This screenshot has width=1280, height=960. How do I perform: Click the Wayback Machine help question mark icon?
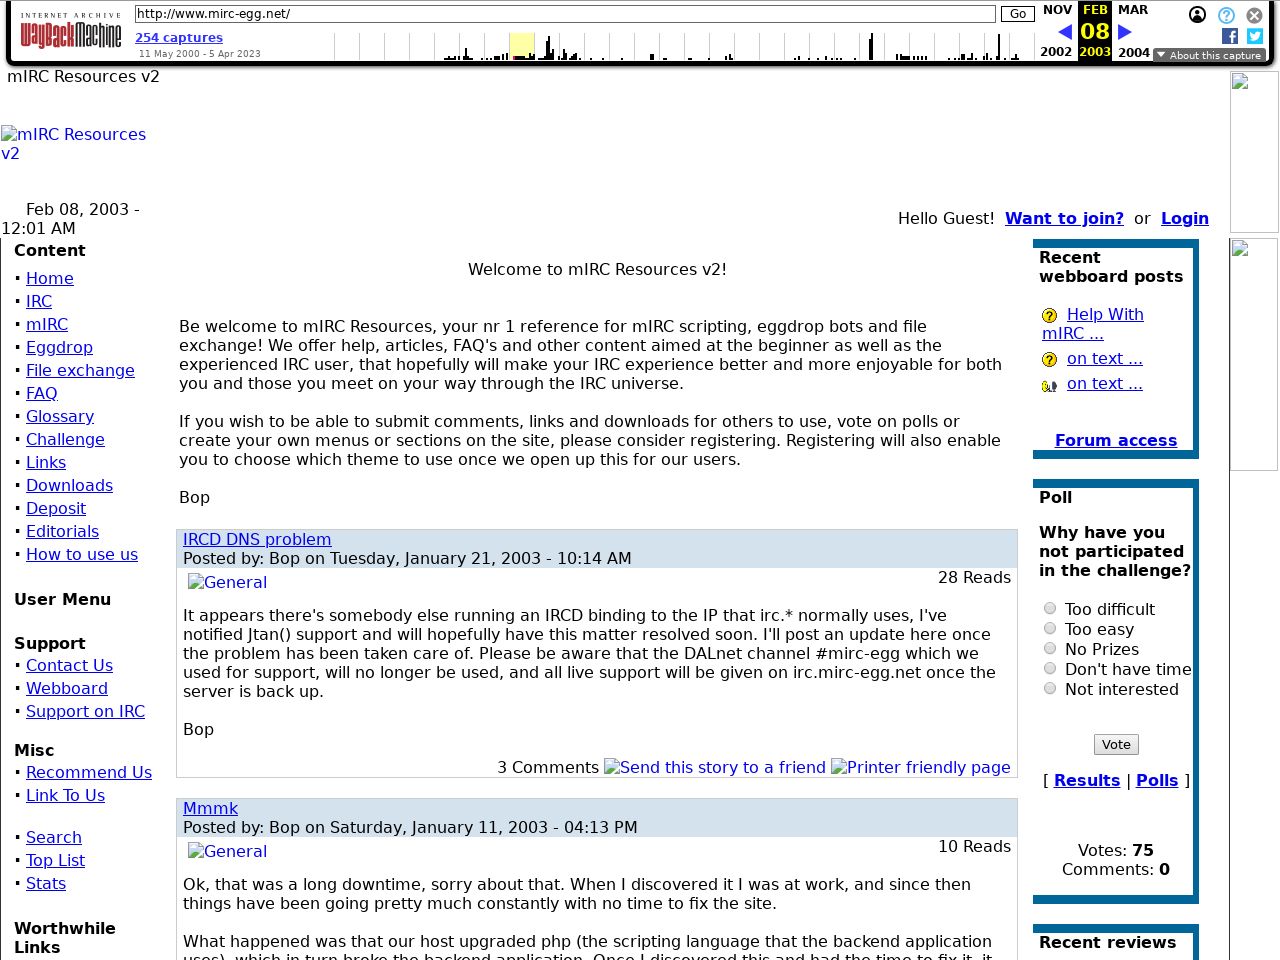pos(1226,15)
